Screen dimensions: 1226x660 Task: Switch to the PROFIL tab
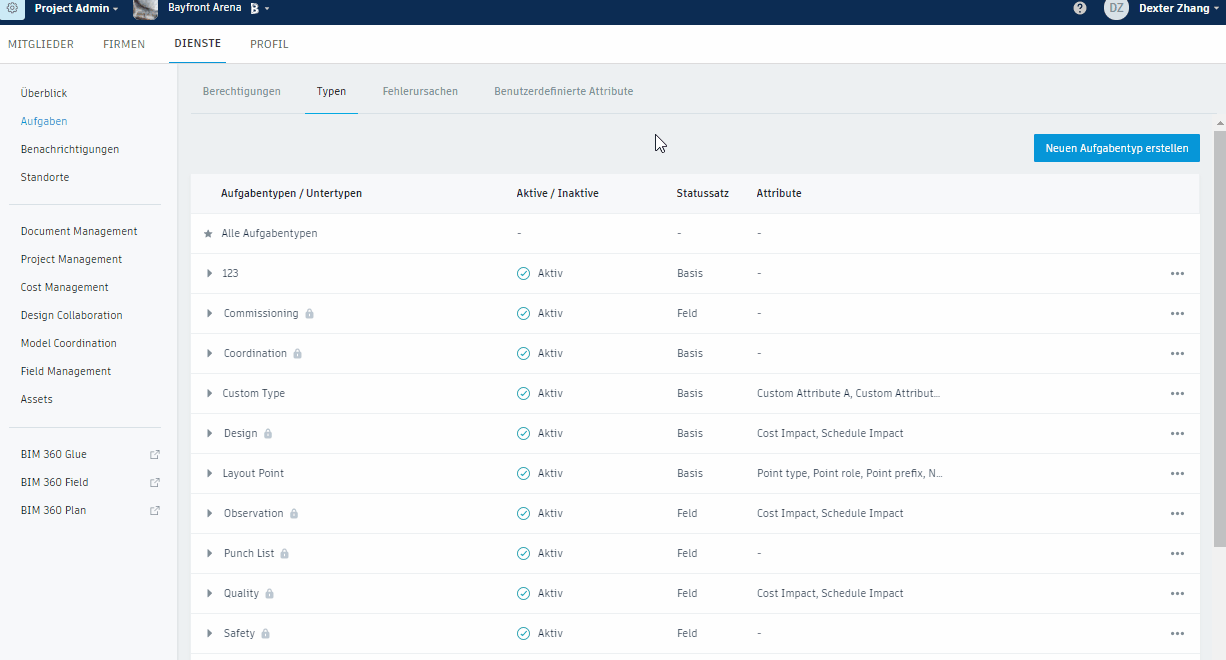click(x=269, y=44)
